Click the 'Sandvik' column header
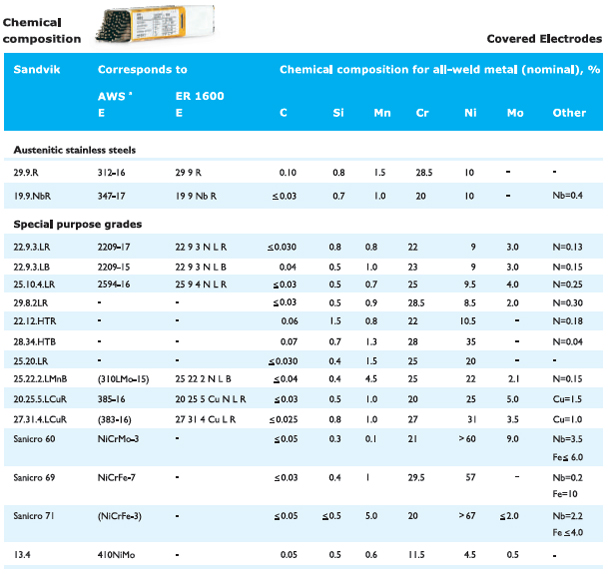608x574 pixels. (37, 69)
